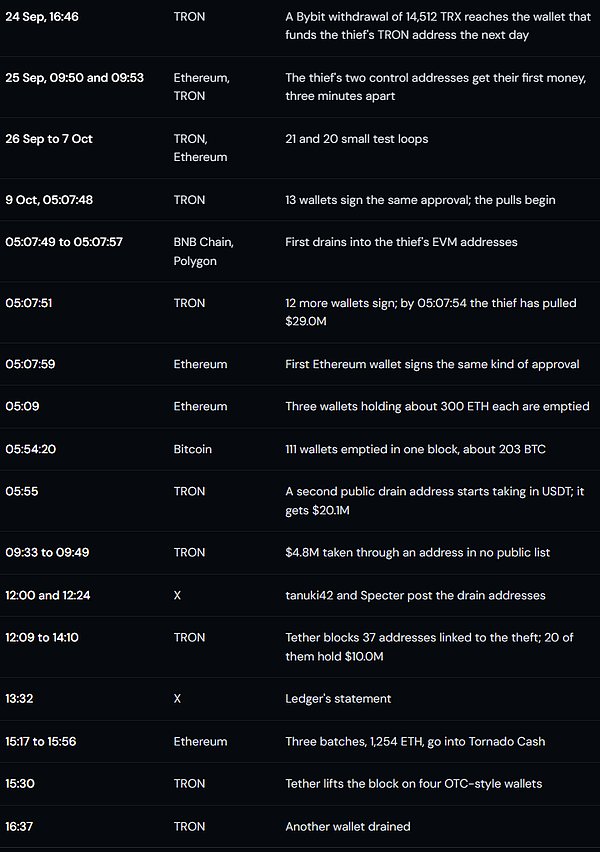Click the 21 and 20 small test loops text
Viewport: 600px width, 852px height.
point(357,139)
